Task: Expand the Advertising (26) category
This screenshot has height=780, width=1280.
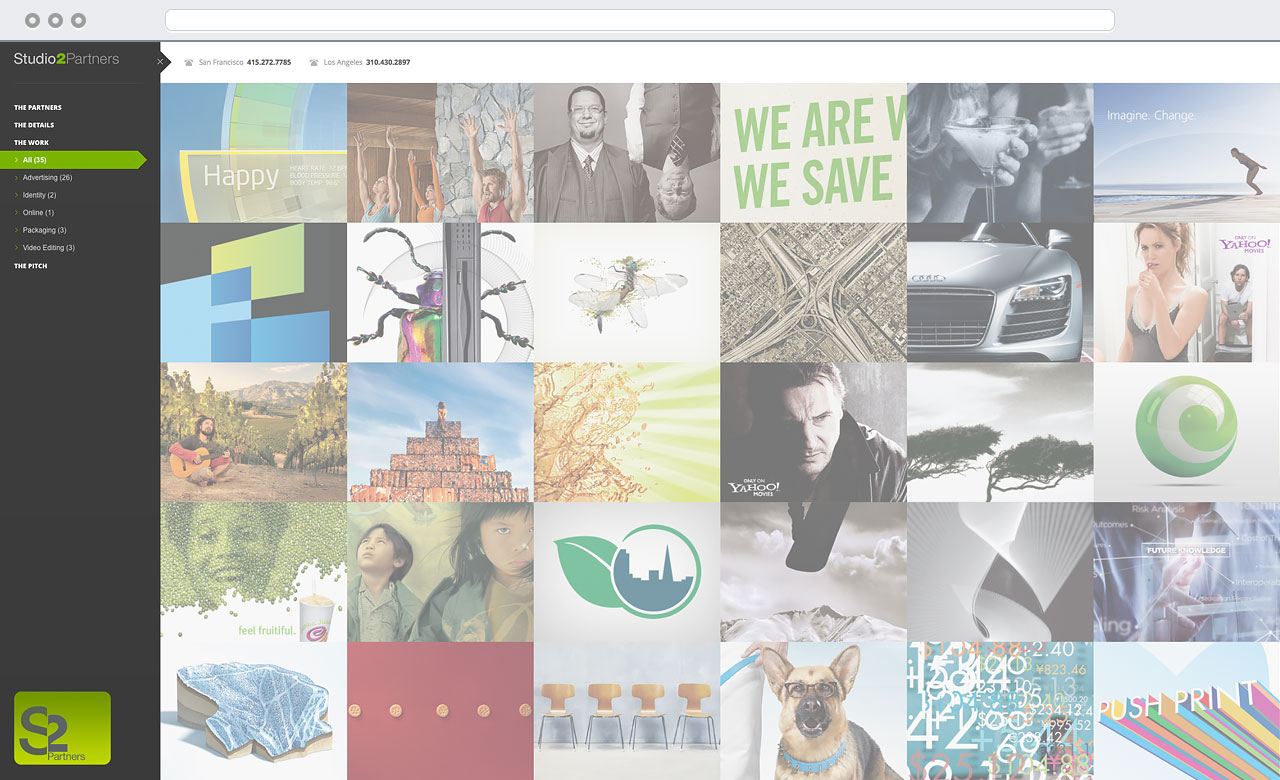Action: click(x=47, y=178)
